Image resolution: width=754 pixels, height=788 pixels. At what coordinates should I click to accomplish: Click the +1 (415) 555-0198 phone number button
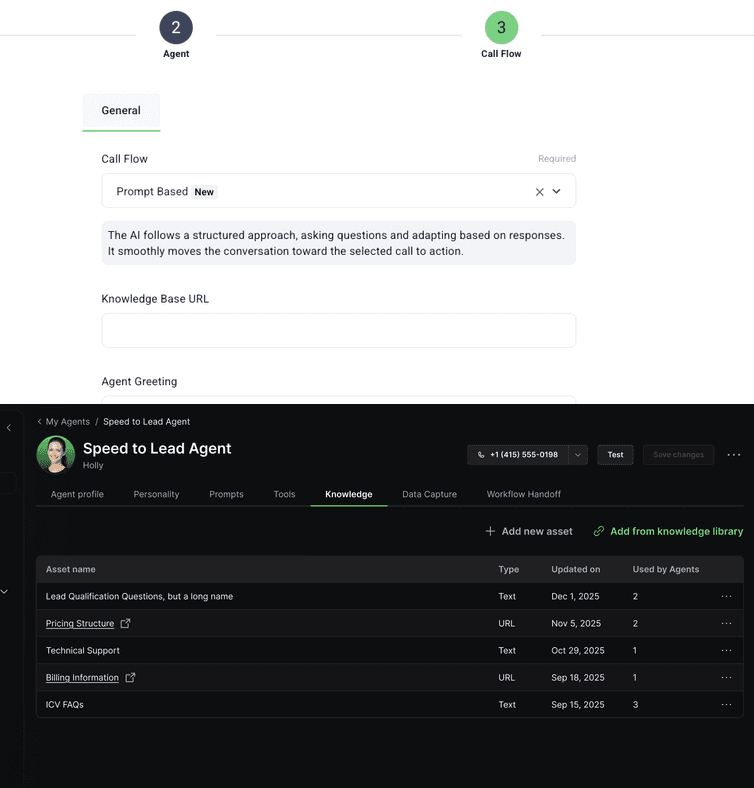click(518, 455)
